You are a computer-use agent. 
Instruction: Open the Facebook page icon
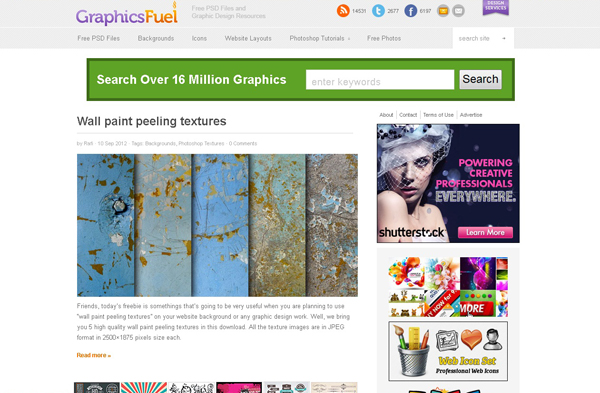tap(411, 11)
